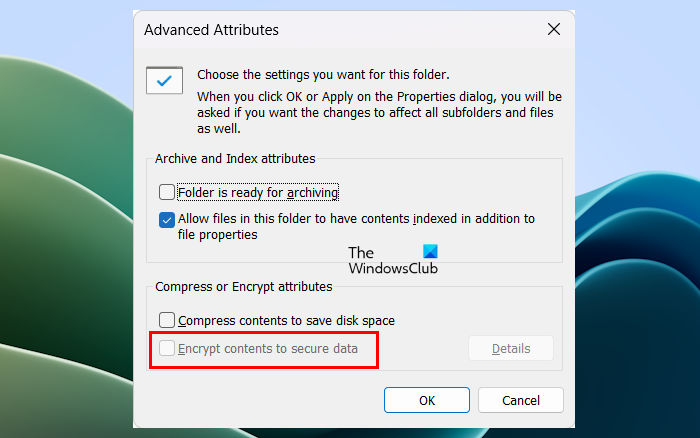Image resolution: width=700 pixels, height=438 pixels.
Task: Dismiss the dialog using the Cancel button
Action: 521,400
